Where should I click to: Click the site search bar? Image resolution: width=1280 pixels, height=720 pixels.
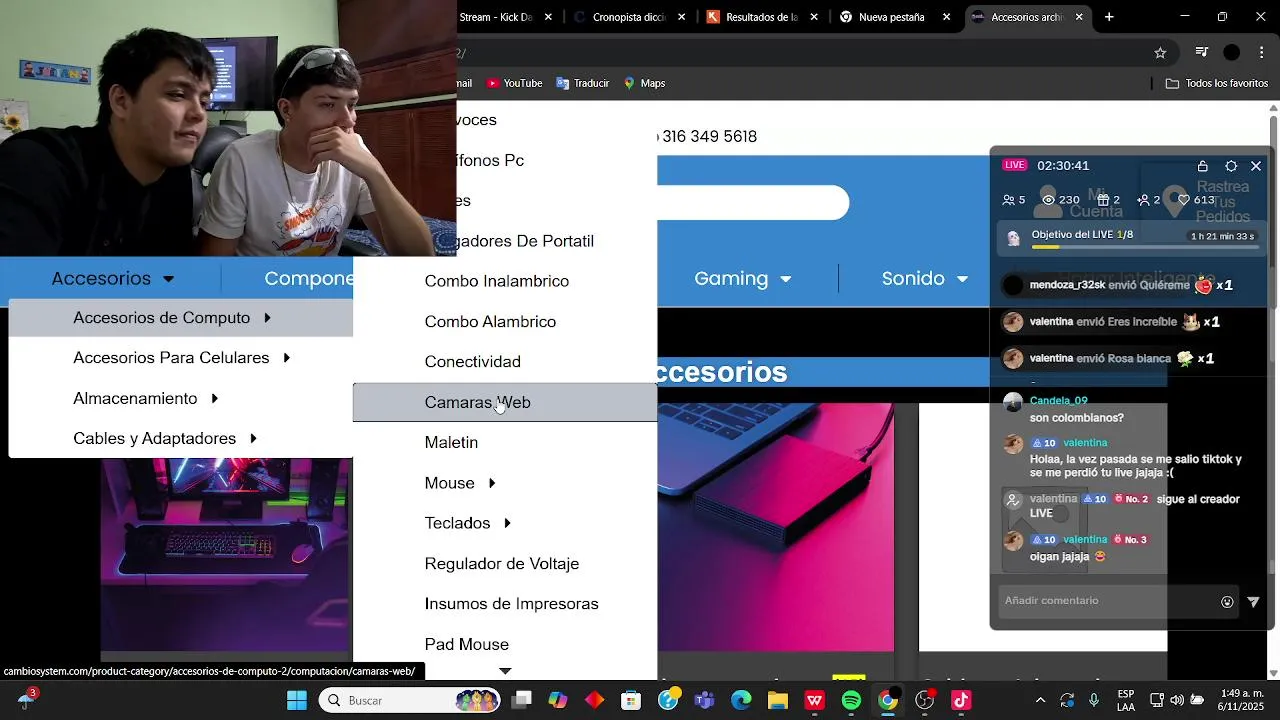click(753, 203)
